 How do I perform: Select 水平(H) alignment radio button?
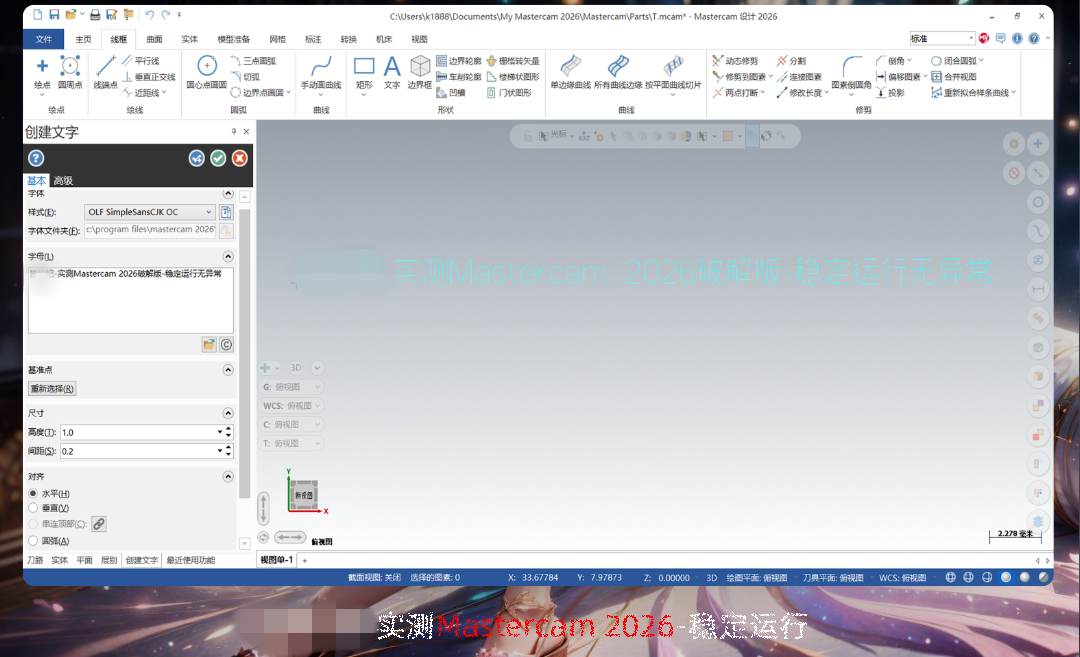point(33,494)
